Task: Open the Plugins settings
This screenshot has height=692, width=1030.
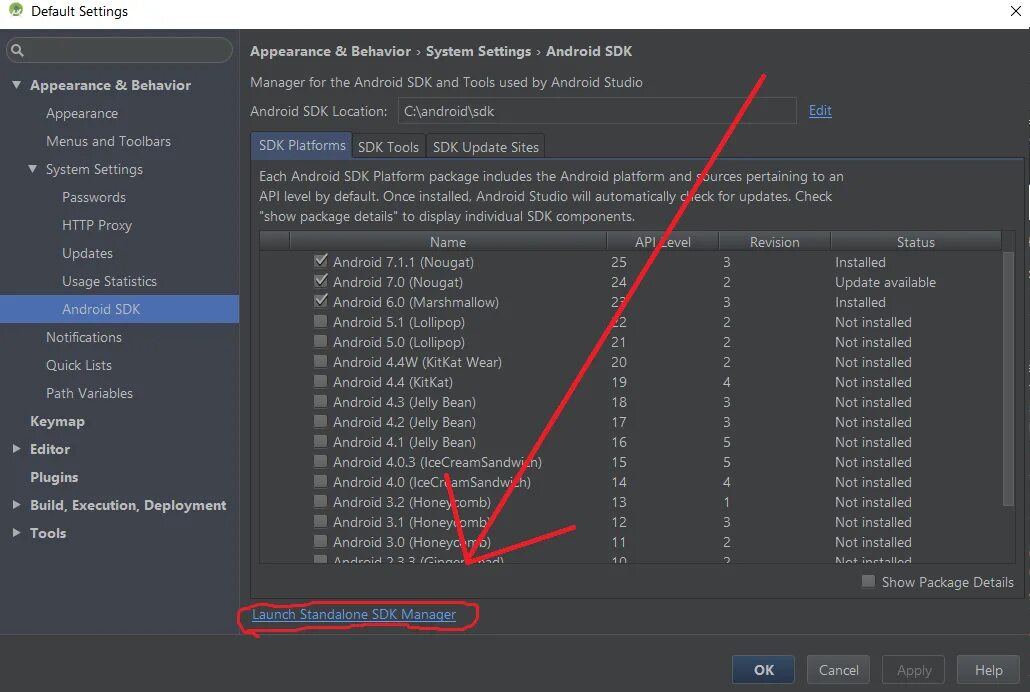Action: [x=54, y=477]
